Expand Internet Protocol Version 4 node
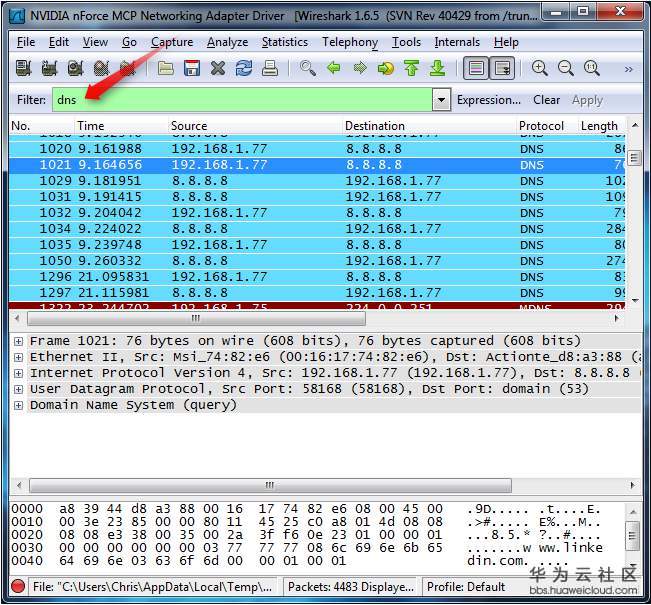 [x=18, y=373]
